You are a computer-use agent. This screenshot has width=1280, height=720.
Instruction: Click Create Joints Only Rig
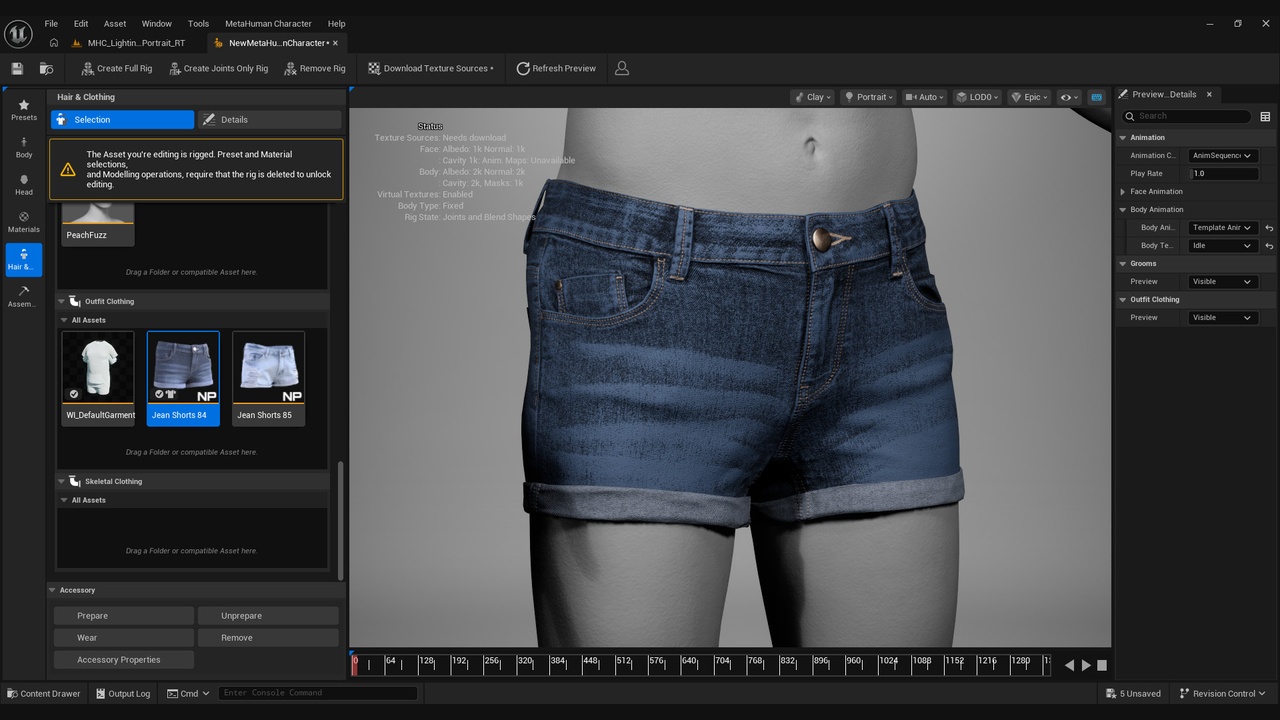[218, 68]
